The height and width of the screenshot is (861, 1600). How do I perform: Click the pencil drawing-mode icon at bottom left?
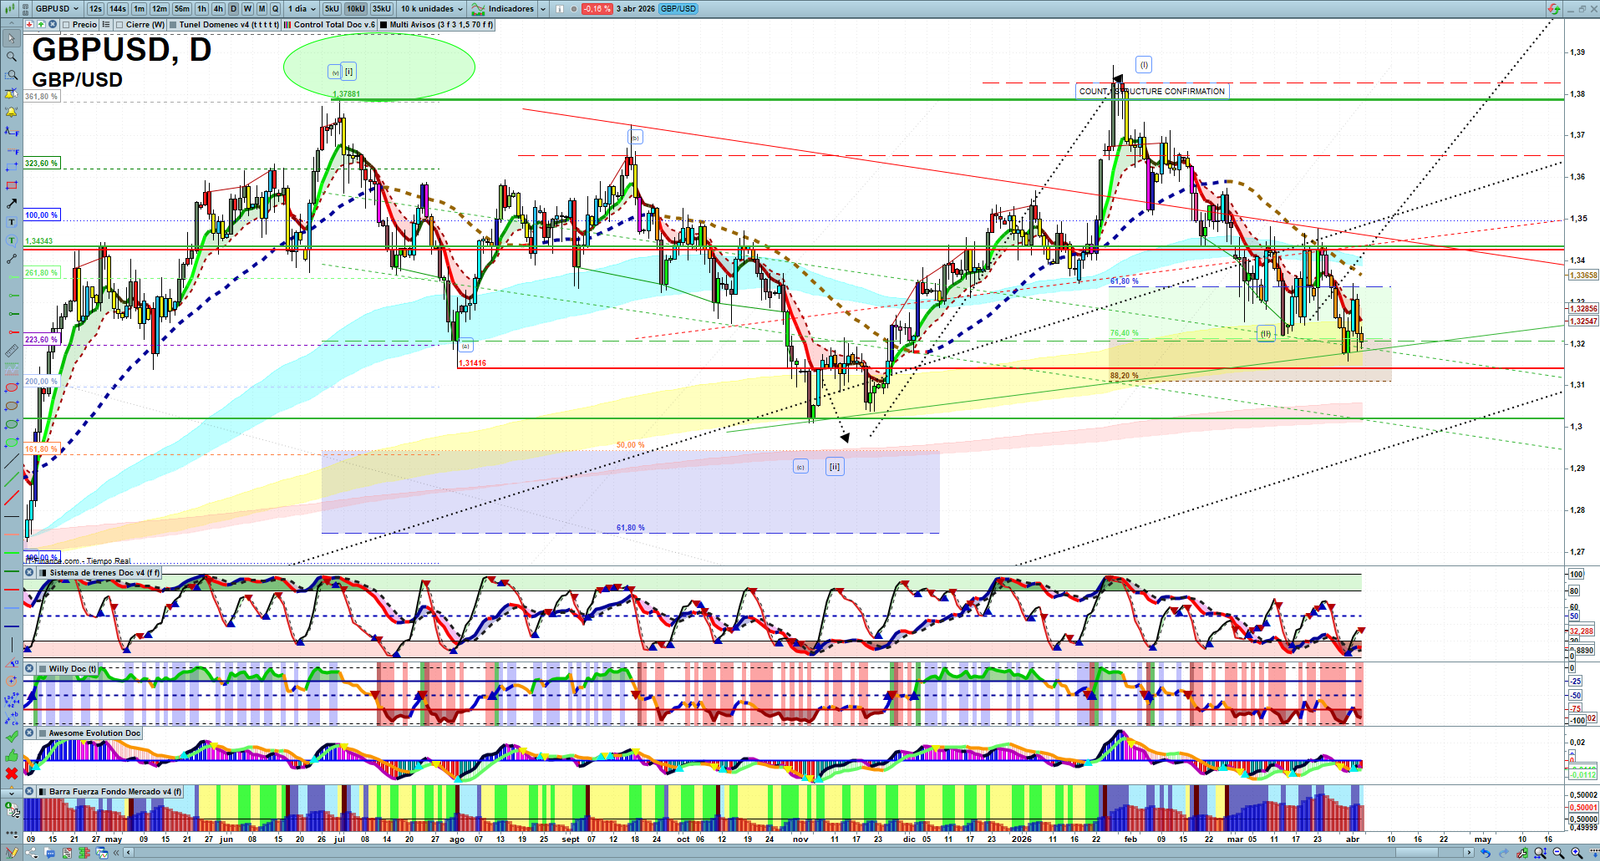11,853
